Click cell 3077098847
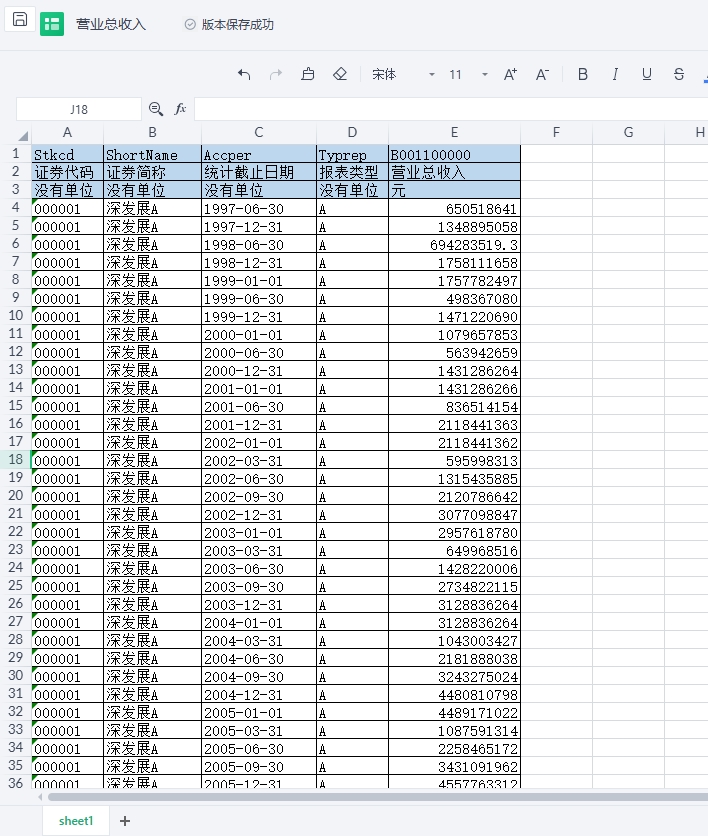The height and width of the screenshot is (836, 708). [x=454, y=515]
